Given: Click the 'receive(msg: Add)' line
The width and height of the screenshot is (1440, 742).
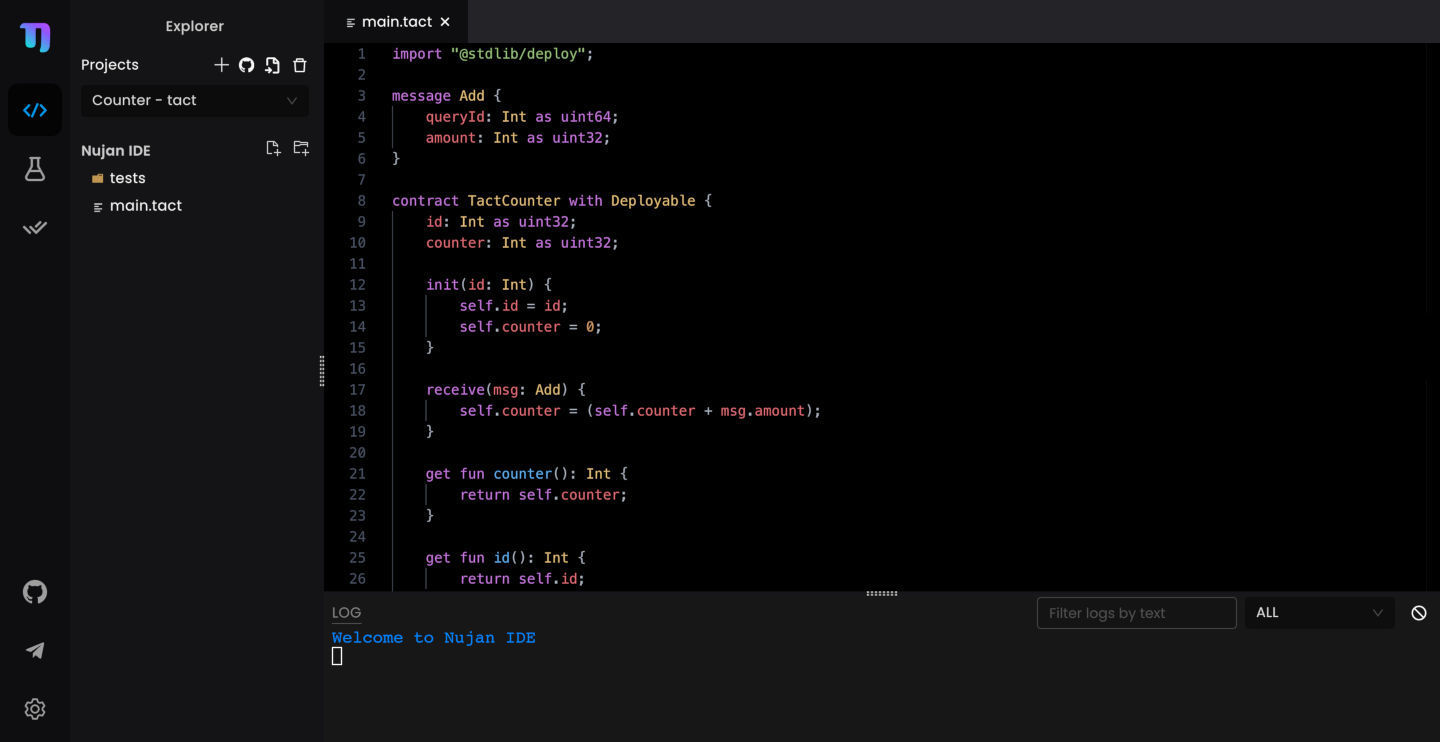Looking at the screenshot, I should [506, 390].
